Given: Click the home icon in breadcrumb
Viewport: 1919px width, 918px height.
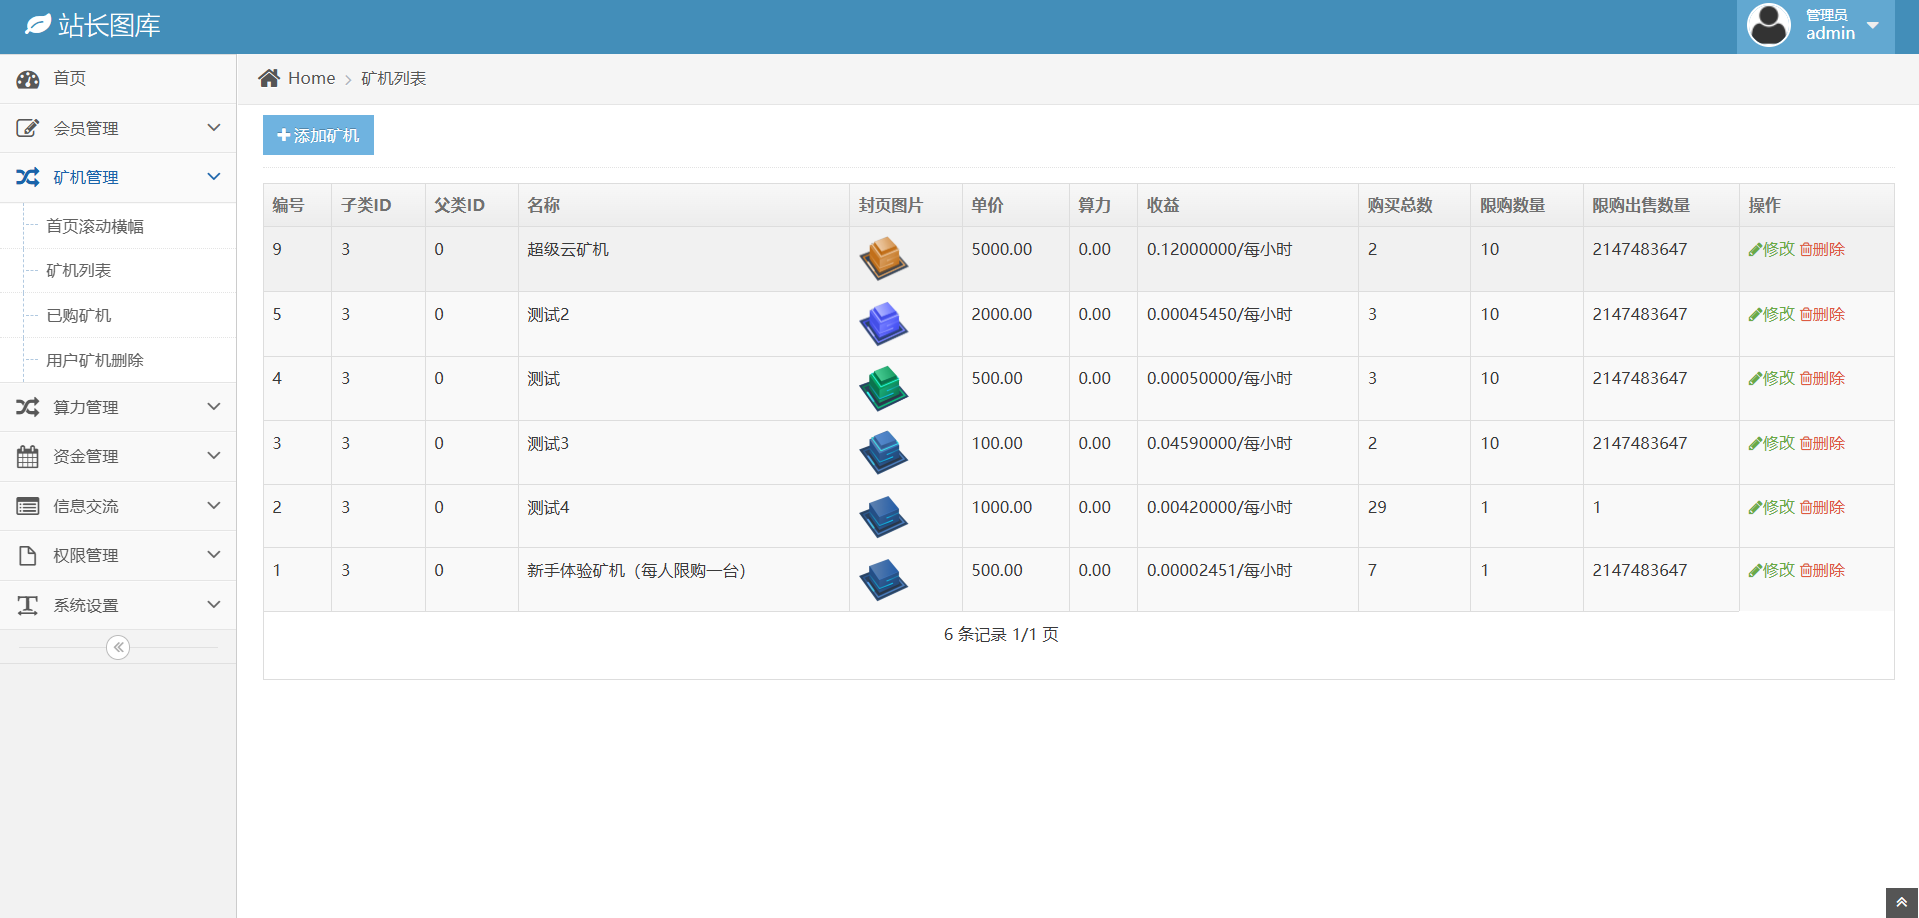Looking at the screenshot, I should coord(268,78).
